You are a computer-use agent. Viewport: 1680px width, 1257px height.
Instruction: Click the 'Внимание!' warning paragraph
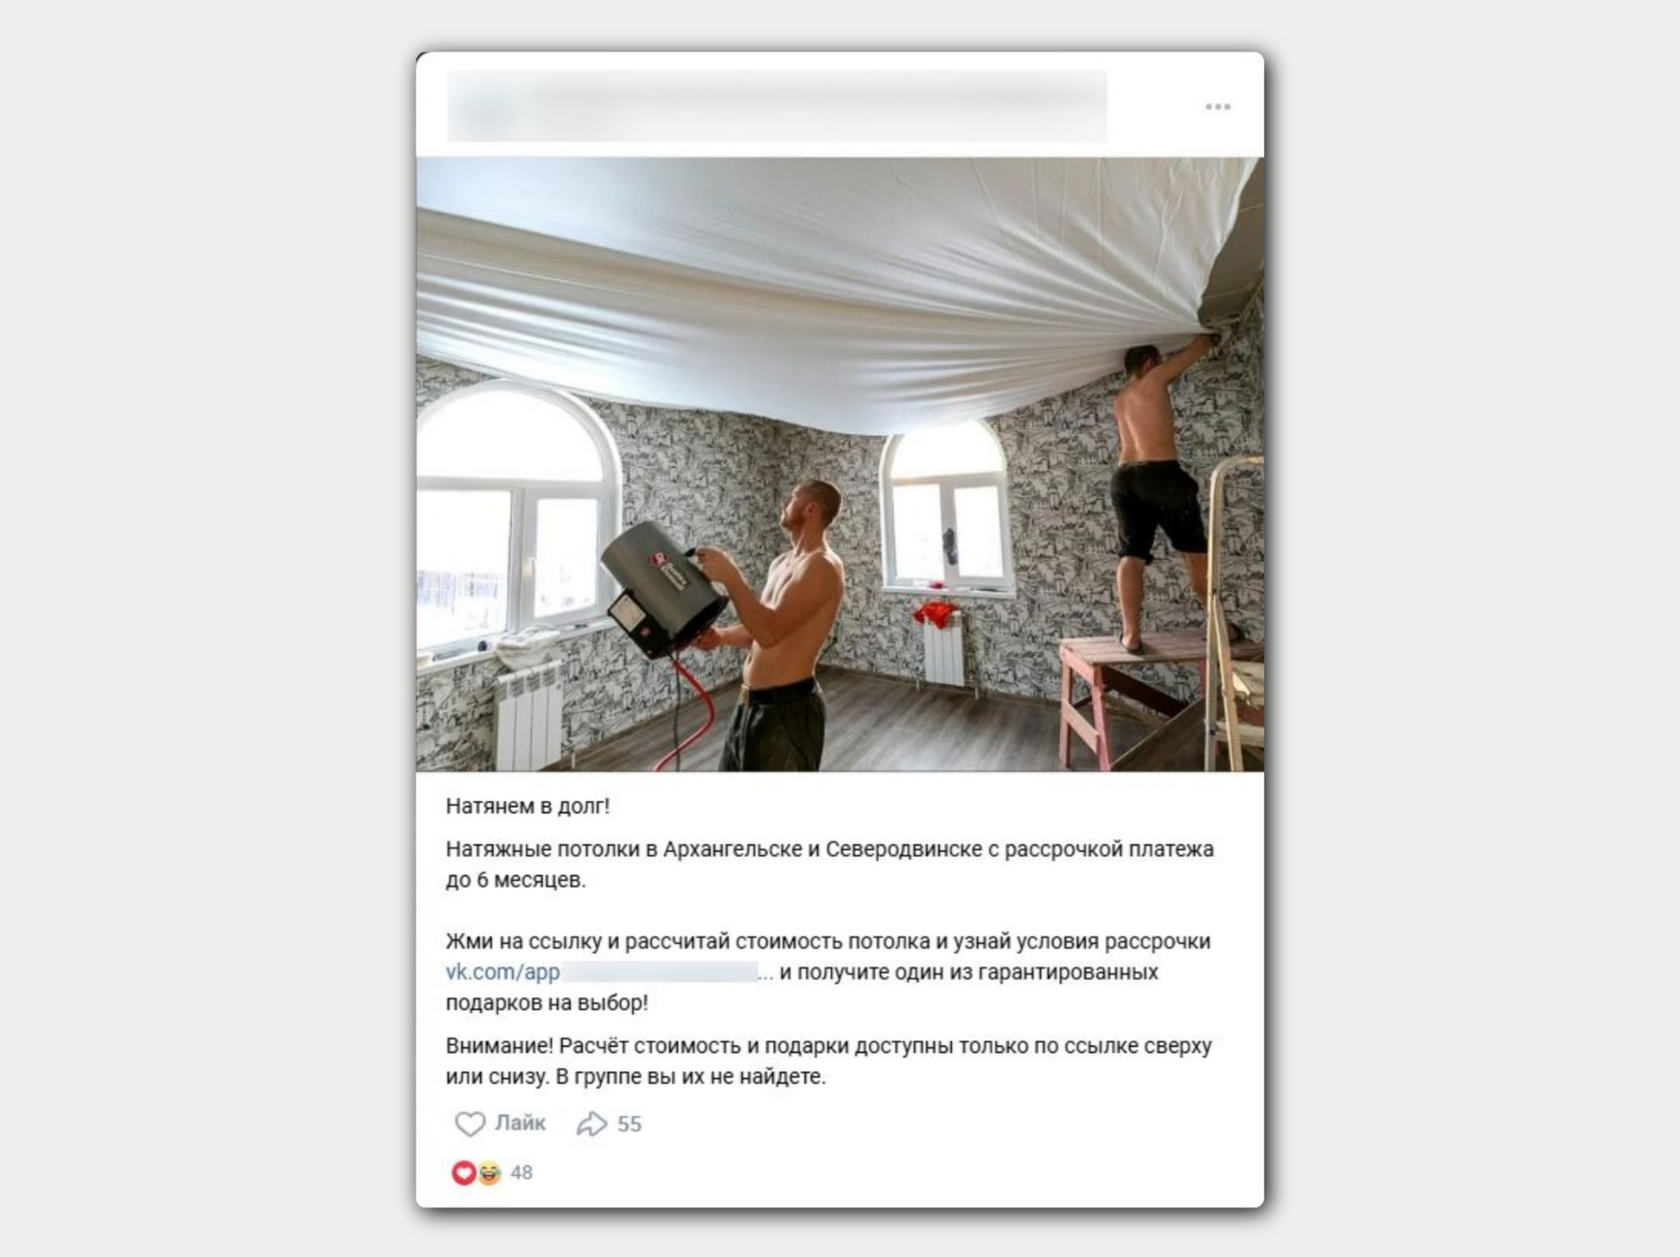pyautogui.click(x=828, y=1061)
